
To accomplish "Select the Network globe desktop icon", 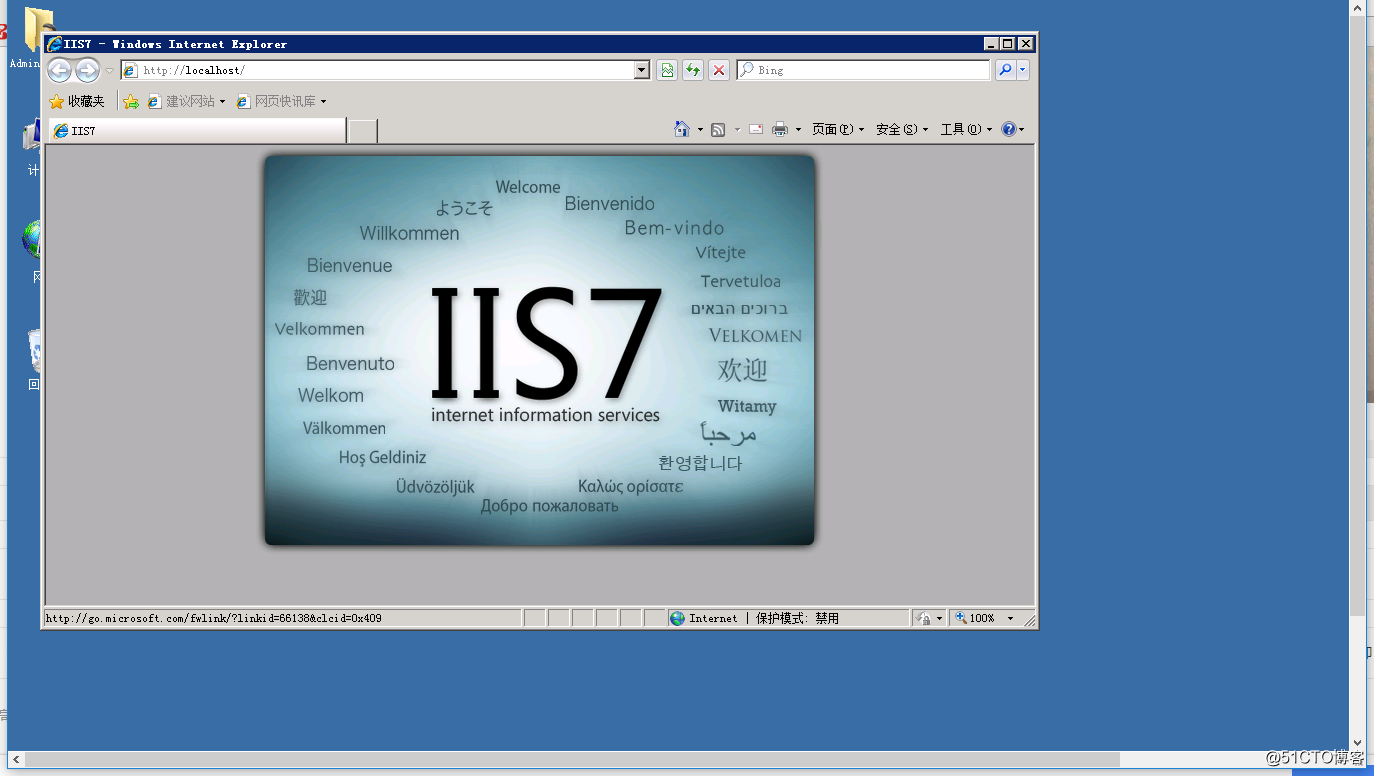I will coord(33,250).
